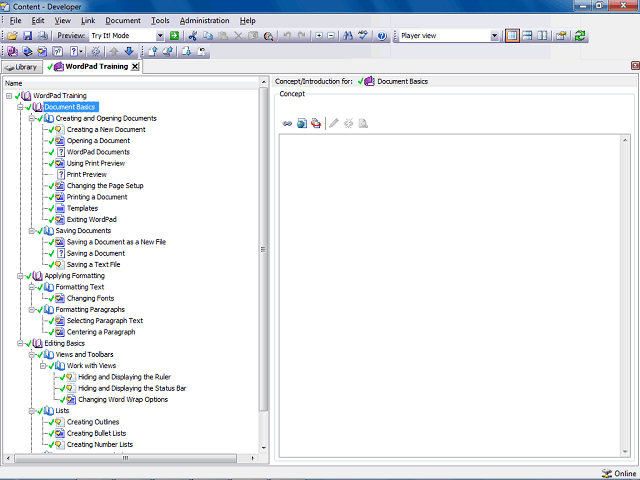Collapse the WordPad Training root node

click(x=9, y=96)
